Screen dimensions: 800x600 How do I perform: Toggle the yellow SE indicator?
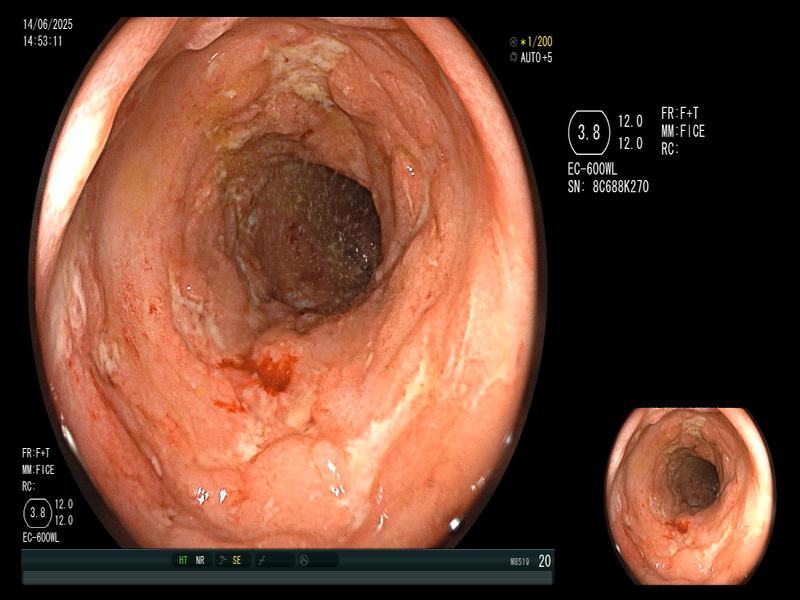coord(237,560)
